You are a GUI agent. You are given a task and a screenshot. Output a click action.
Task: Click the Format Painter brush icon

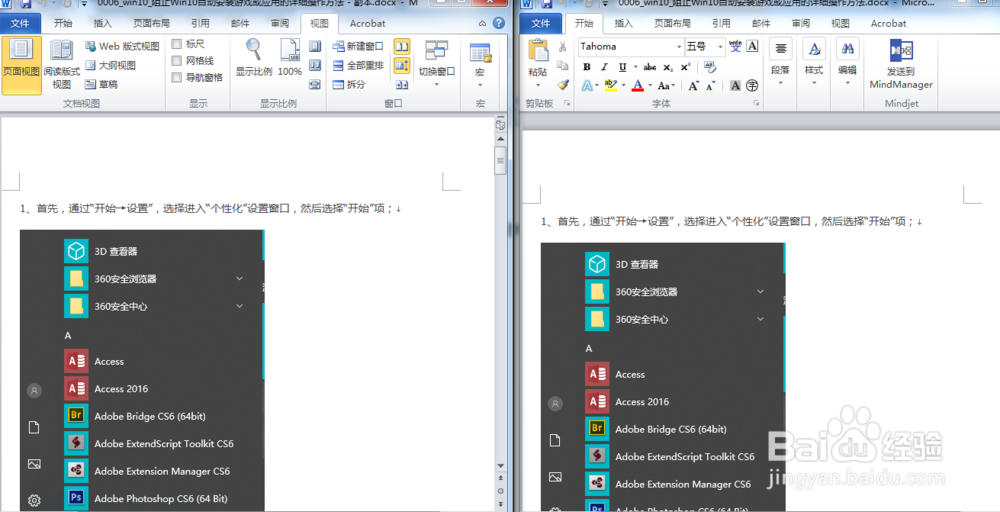click(x=562, y=84)
